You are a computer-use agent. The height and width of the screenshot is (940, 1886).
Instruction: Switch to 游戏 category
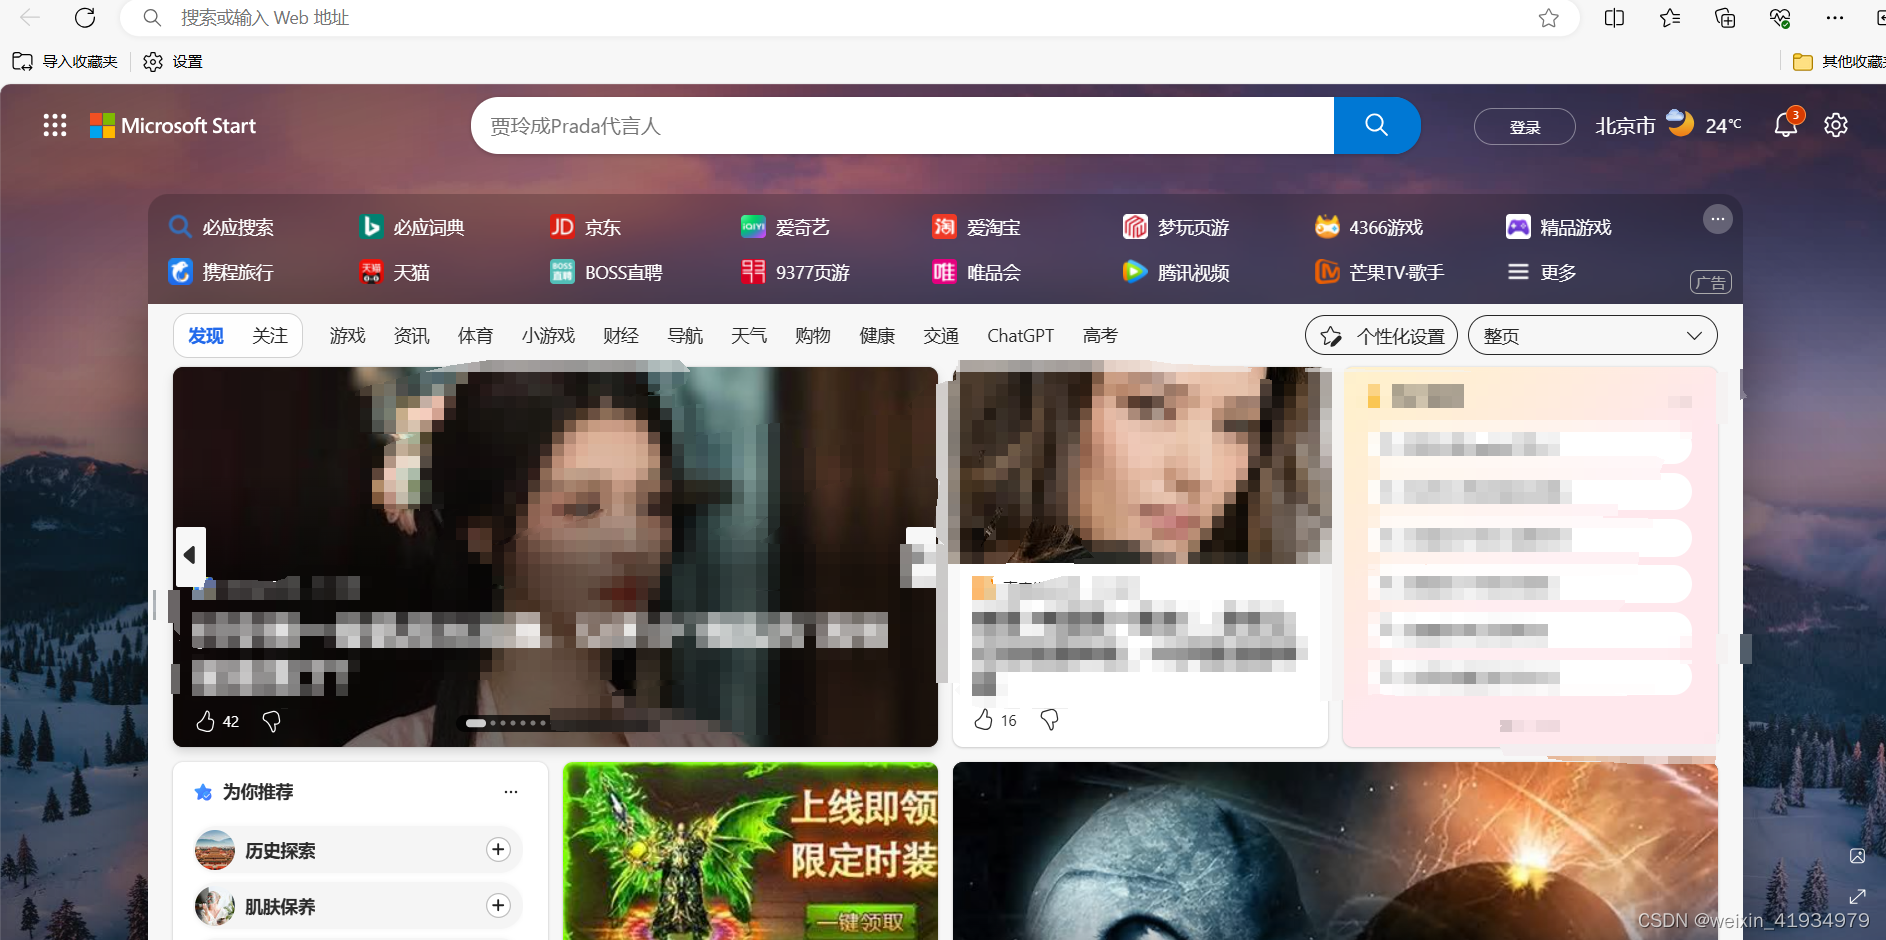[348, 336]
